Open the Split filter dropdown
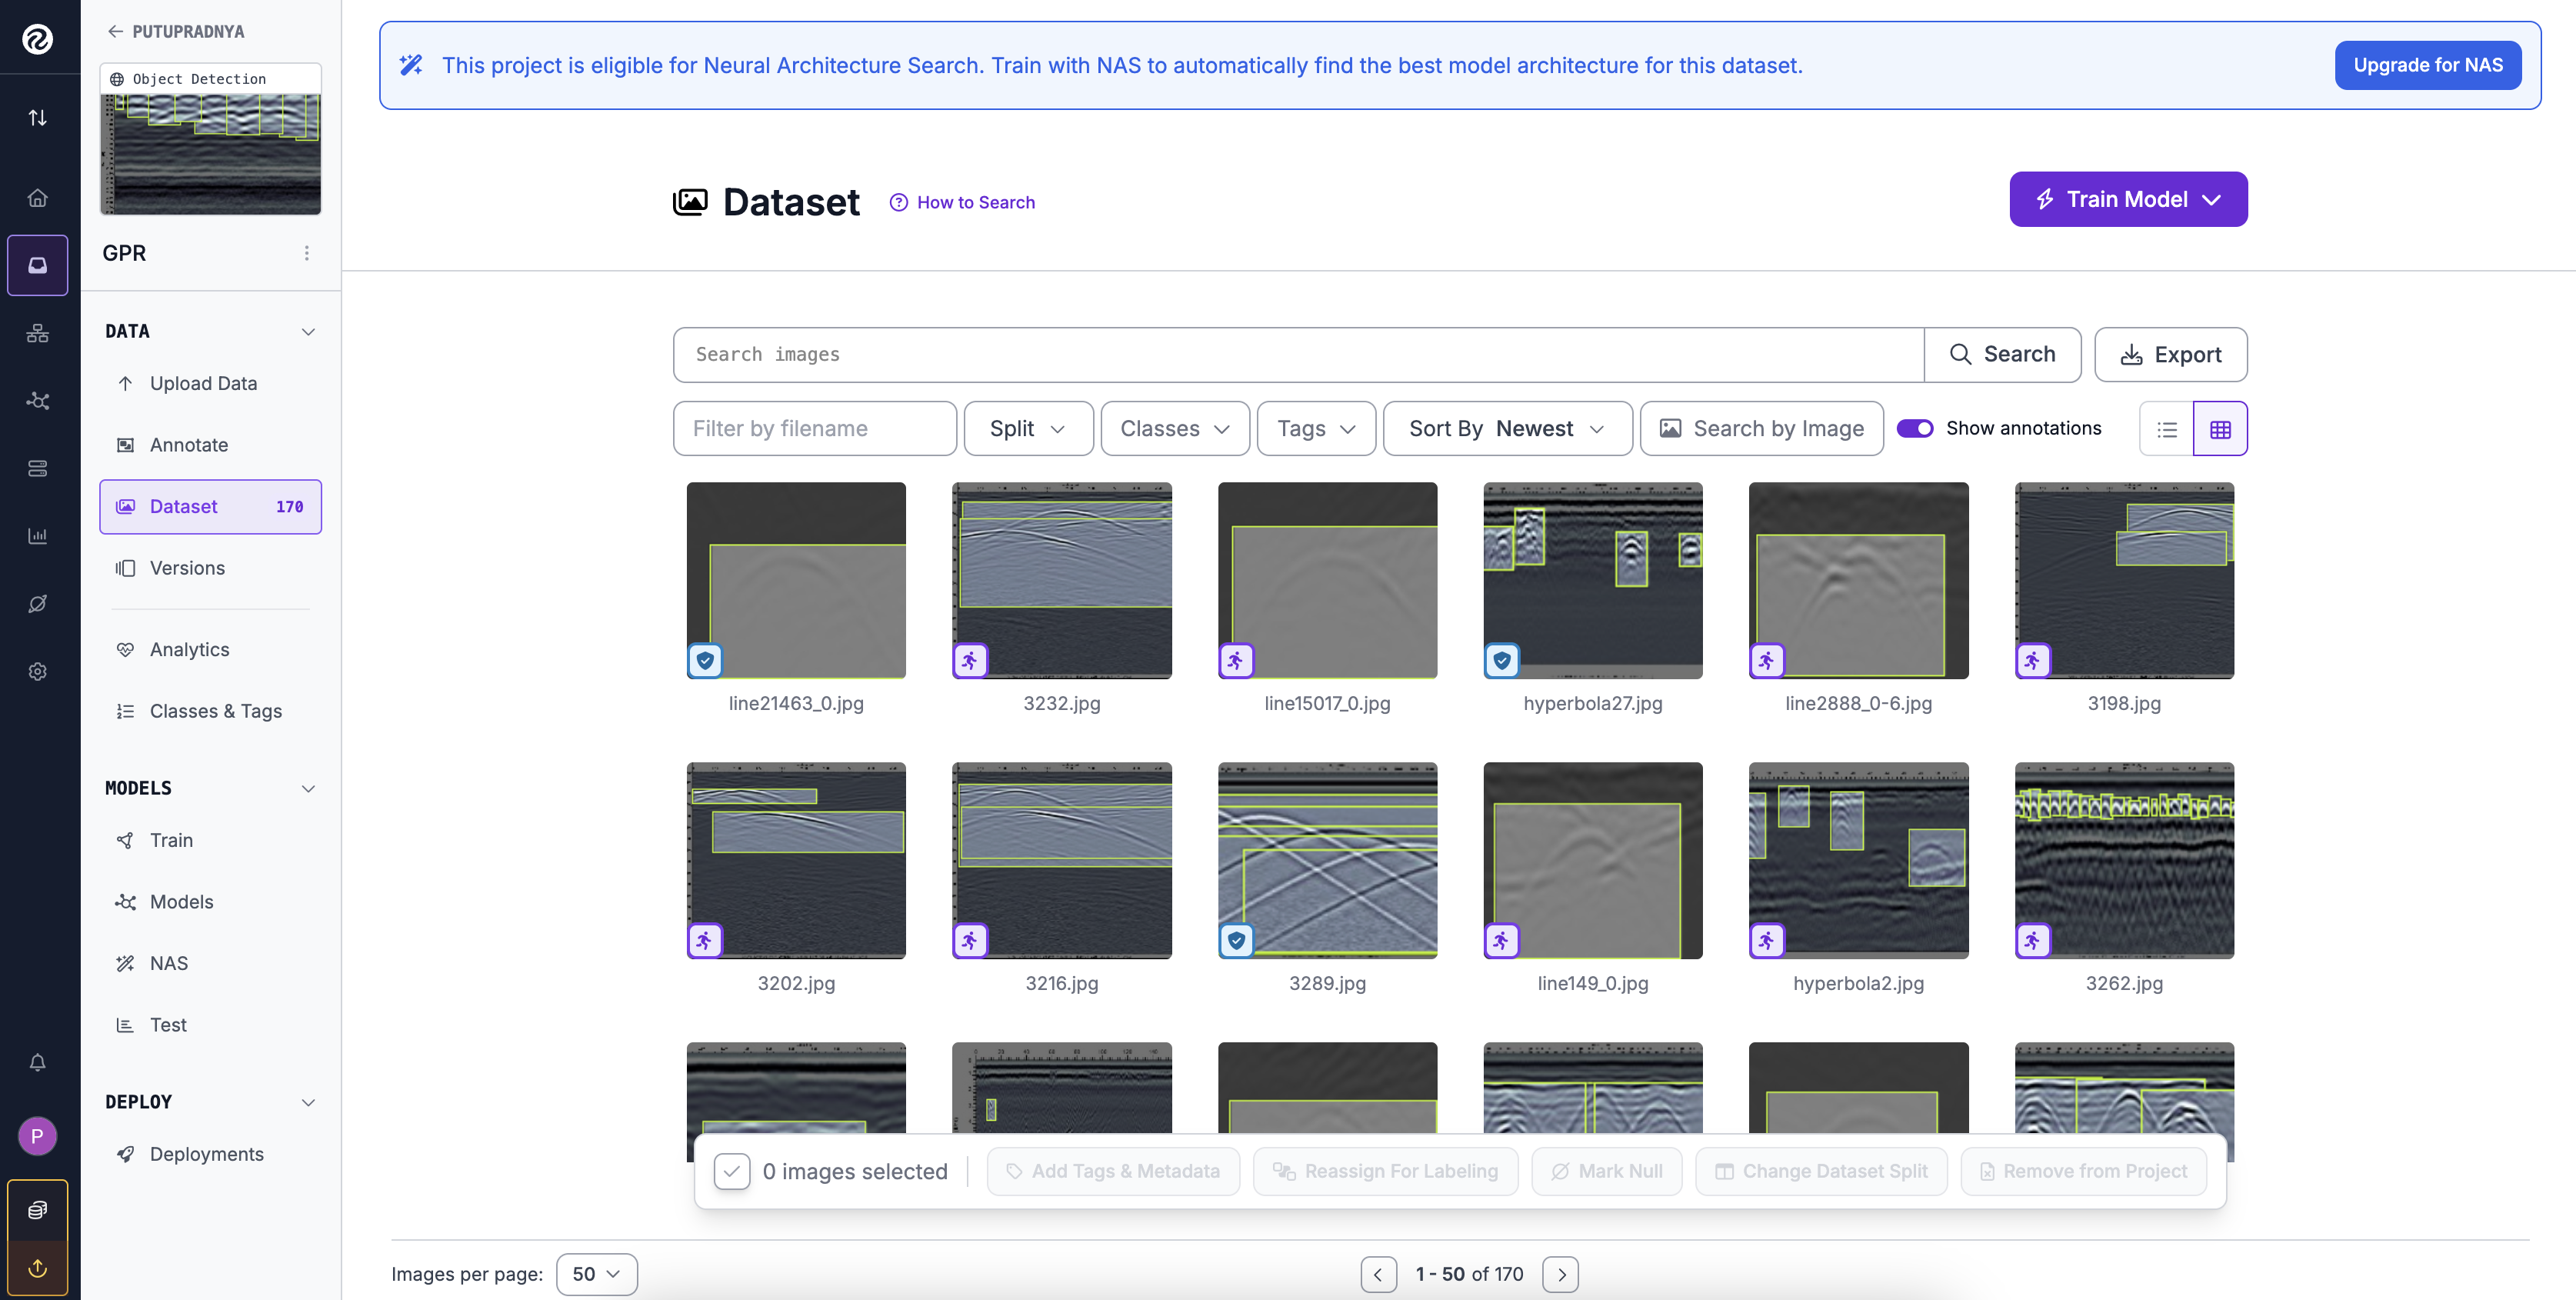This screenshot has height=1300, width=2576. [x=1028, y=429]
